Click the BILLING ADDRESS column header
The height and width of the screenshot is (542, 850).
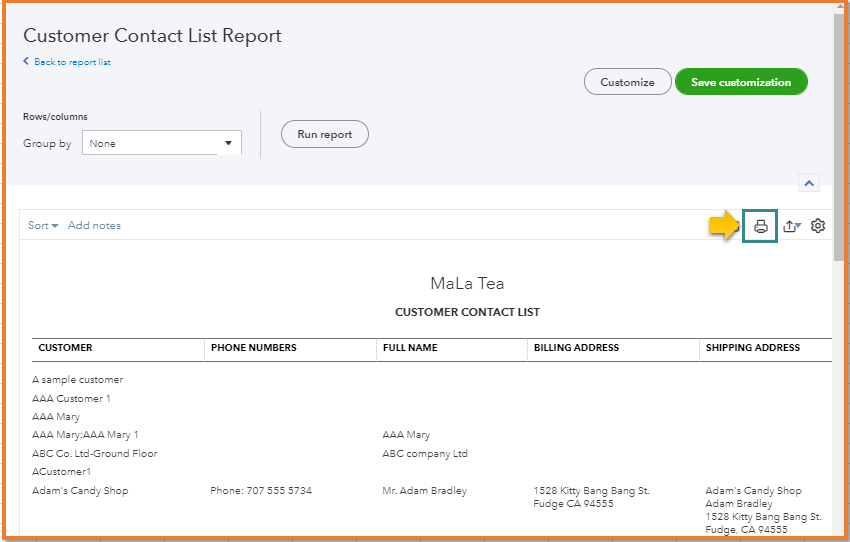pyautogui.click(x=576, y=348)
